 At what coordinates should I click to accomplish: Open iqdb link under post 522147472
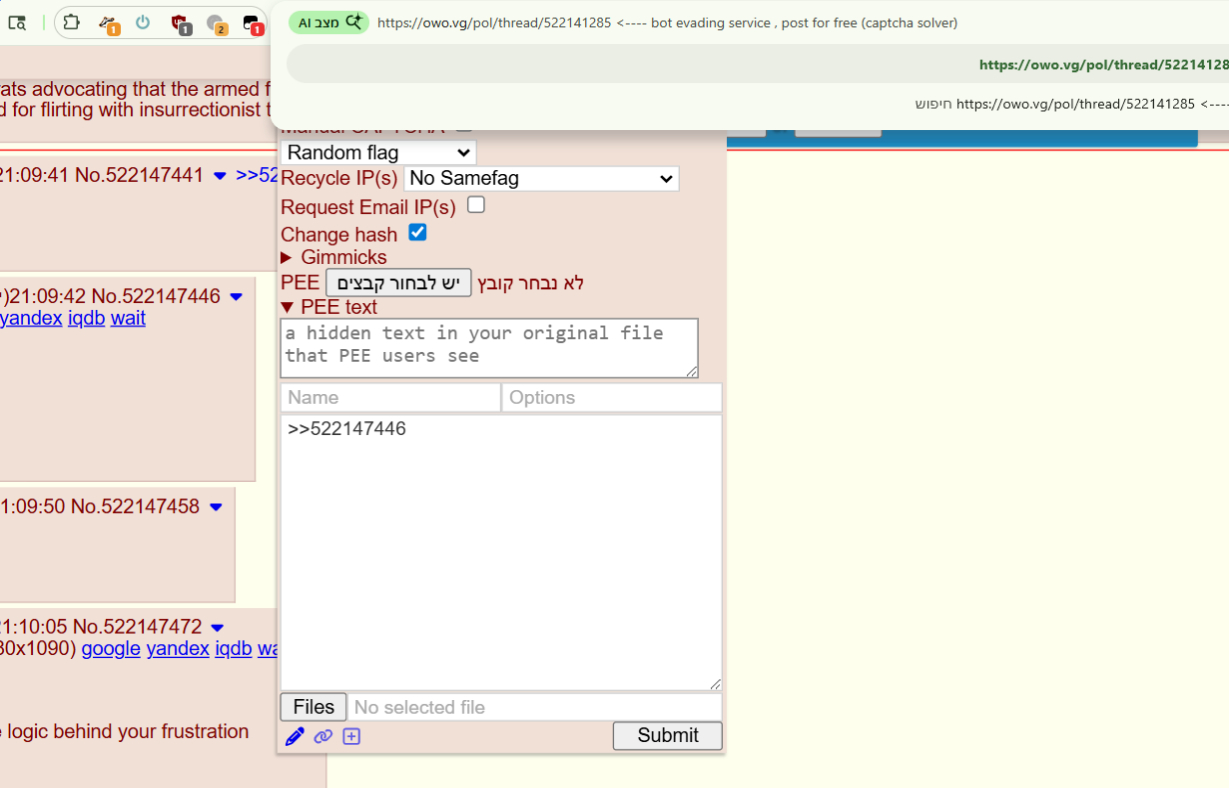[x=233, y=648]
